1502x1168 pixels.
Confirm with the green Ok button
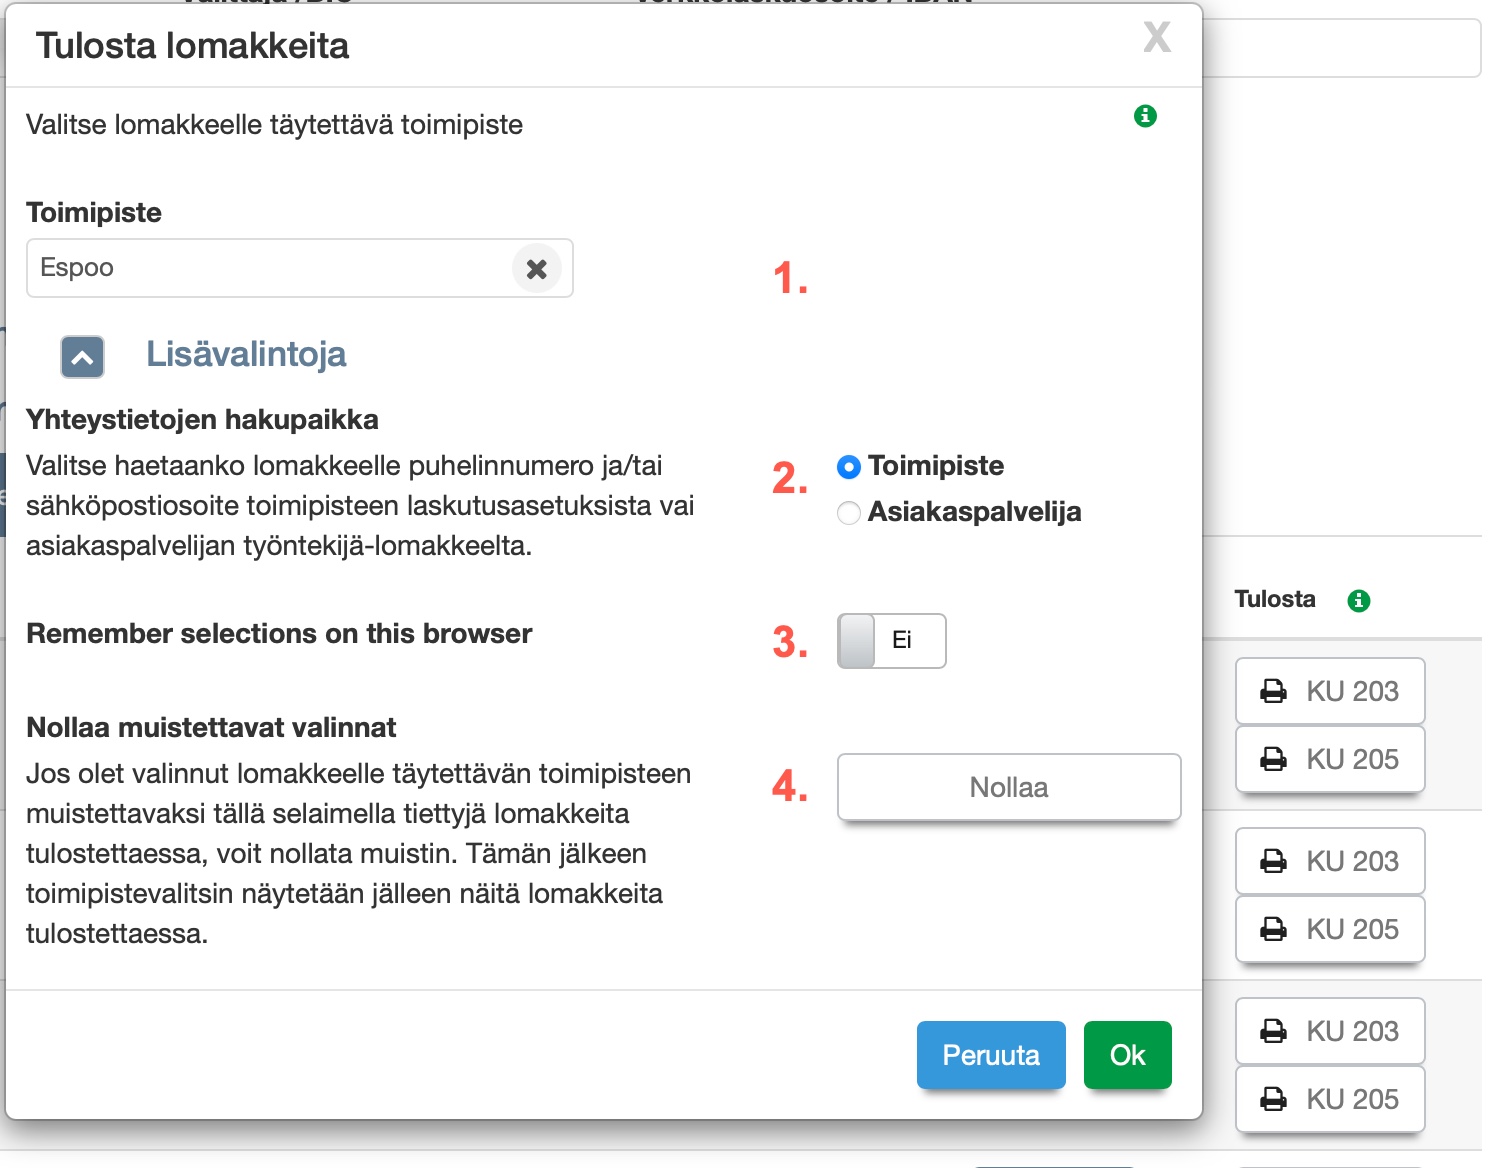tap(1127, 1055)
